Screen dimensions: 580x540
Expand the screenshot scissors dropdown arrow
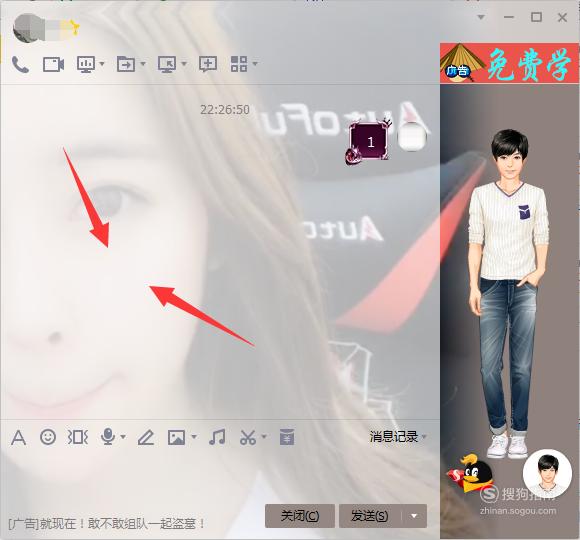(x=264, y=437)
